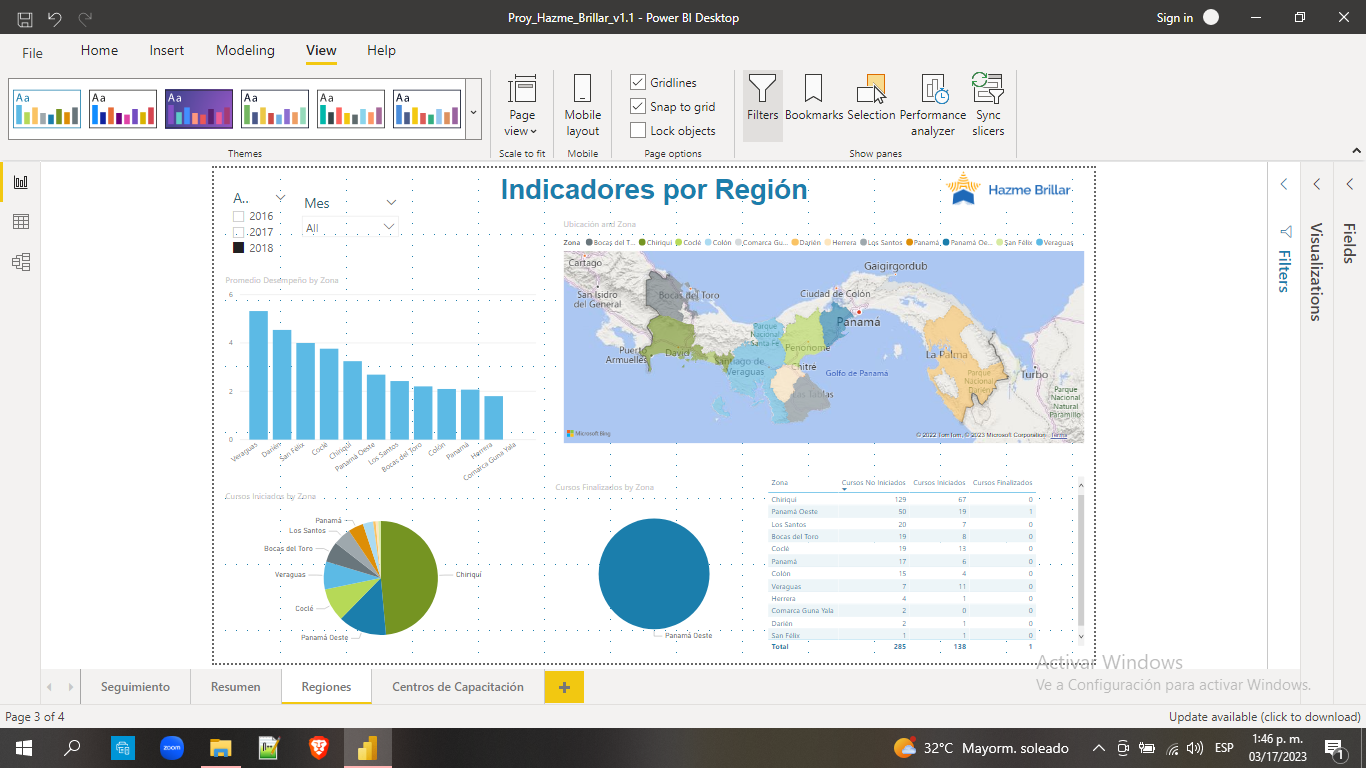
Task: Enable the Lock objects checkbox
Action: point(638,131)
